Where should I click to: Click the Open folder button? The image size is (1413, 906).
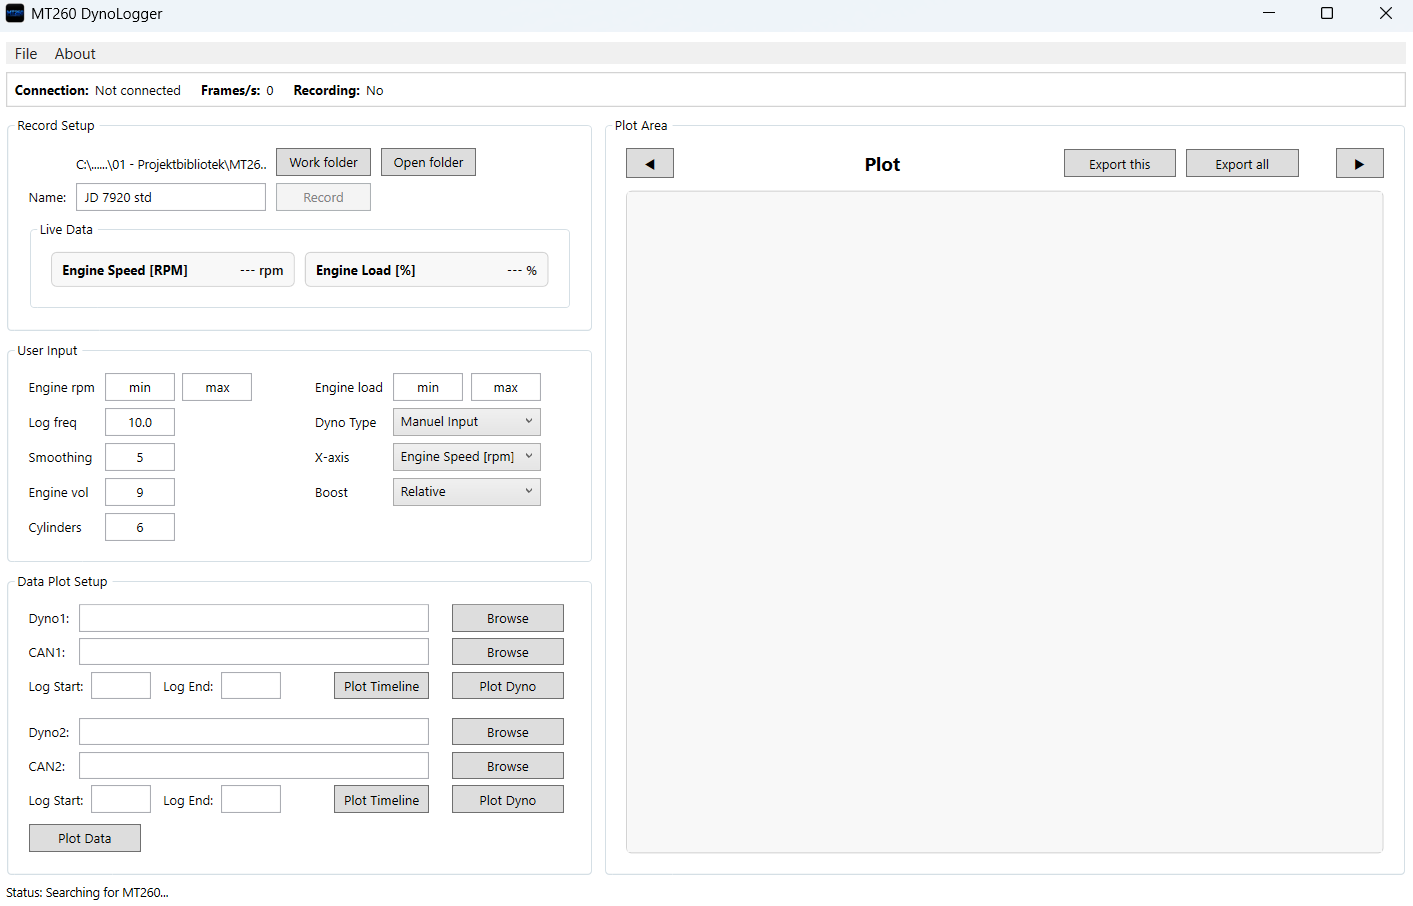[x=428, y=162]
